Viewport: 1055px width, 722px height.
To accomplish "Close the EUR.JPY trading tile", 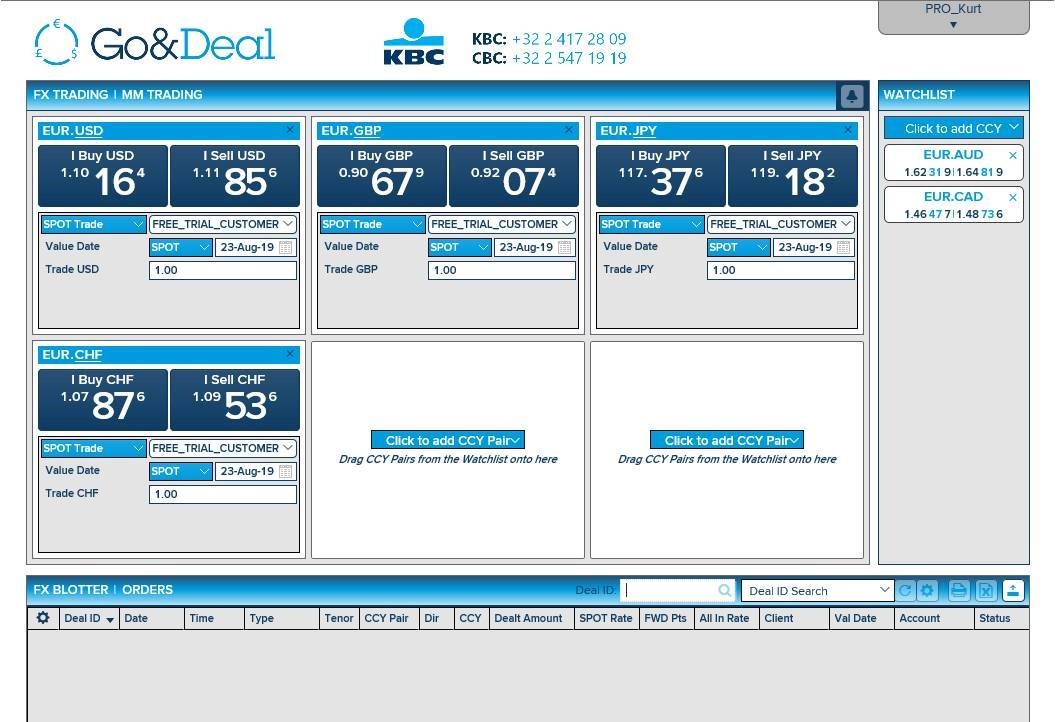I will 848,130.
